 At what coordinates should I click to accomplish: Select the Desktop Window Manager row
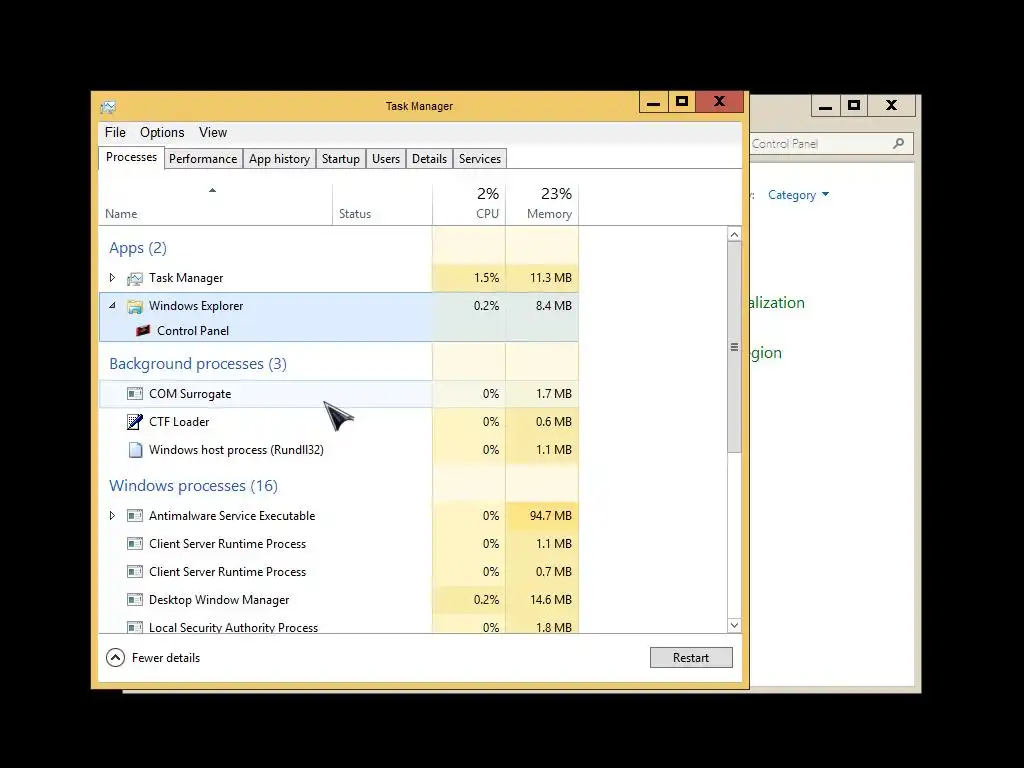click(x=338, y=600)
